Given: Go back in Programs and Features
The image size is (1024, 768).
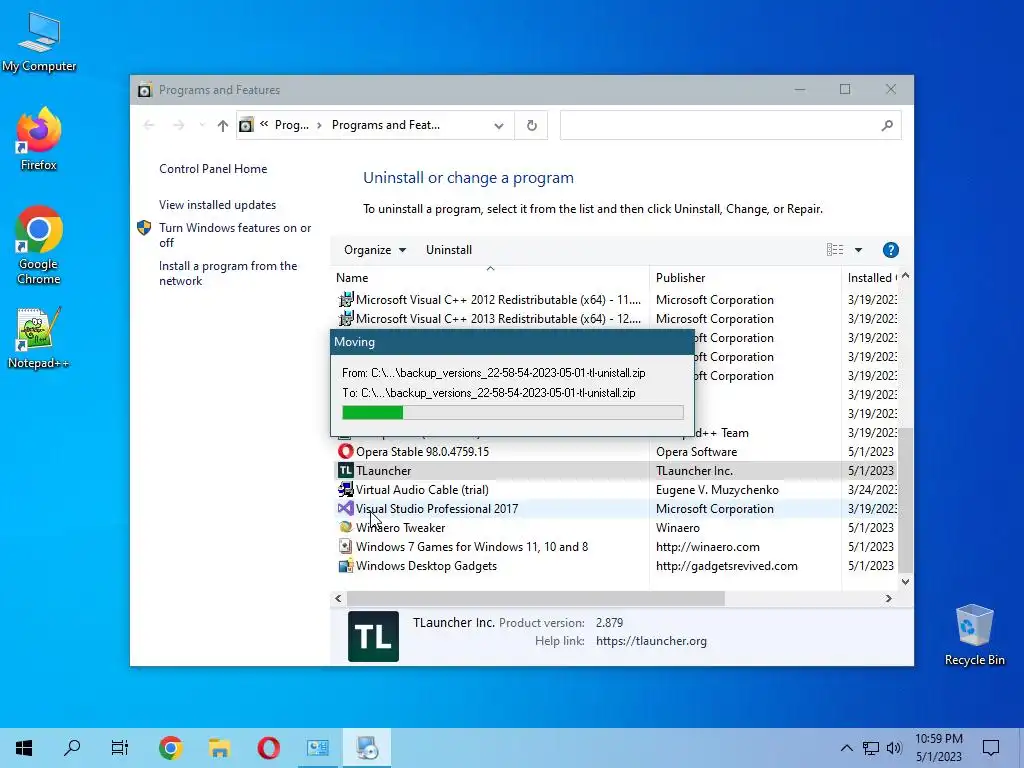Looking at the screenshot, I should point(149,125).
